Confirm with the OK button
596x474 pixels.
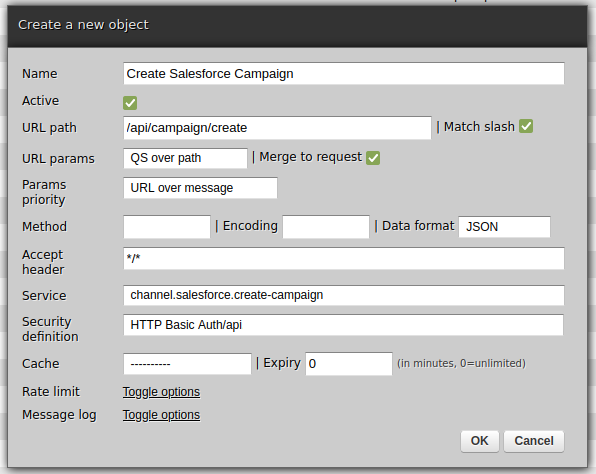pos(480,441)
